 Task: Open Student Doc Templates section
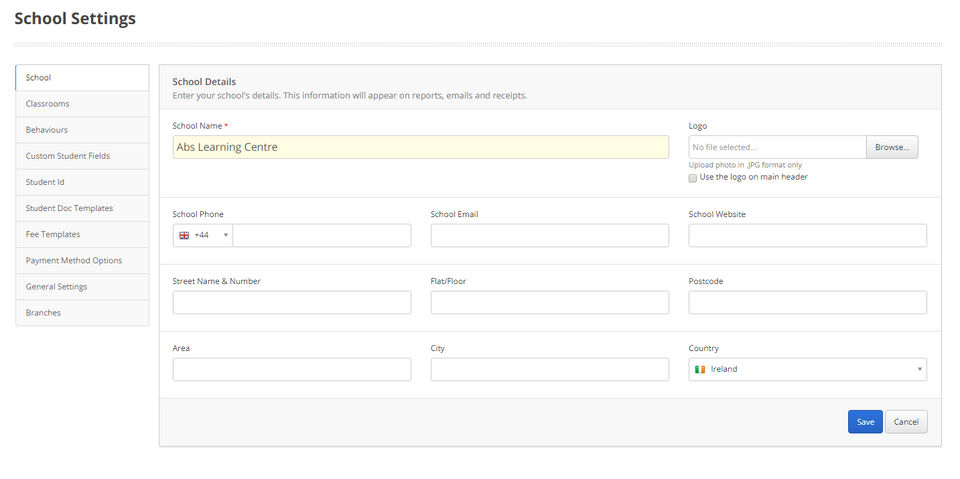82,208
